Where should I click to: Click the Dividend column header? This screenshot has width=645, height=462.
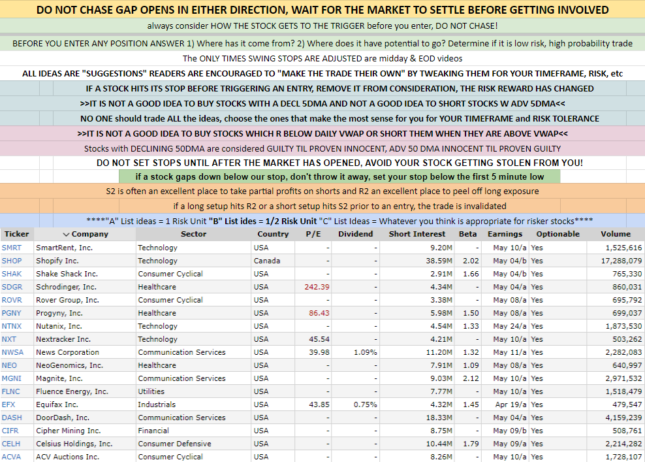coord(355,234)
